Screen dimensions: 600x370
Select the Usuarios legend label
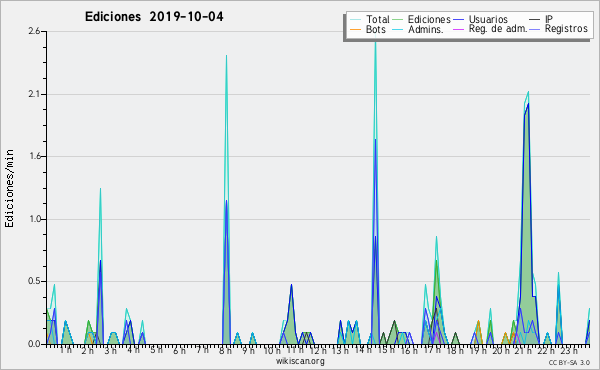pyautogui.click(x=488, y=19)
